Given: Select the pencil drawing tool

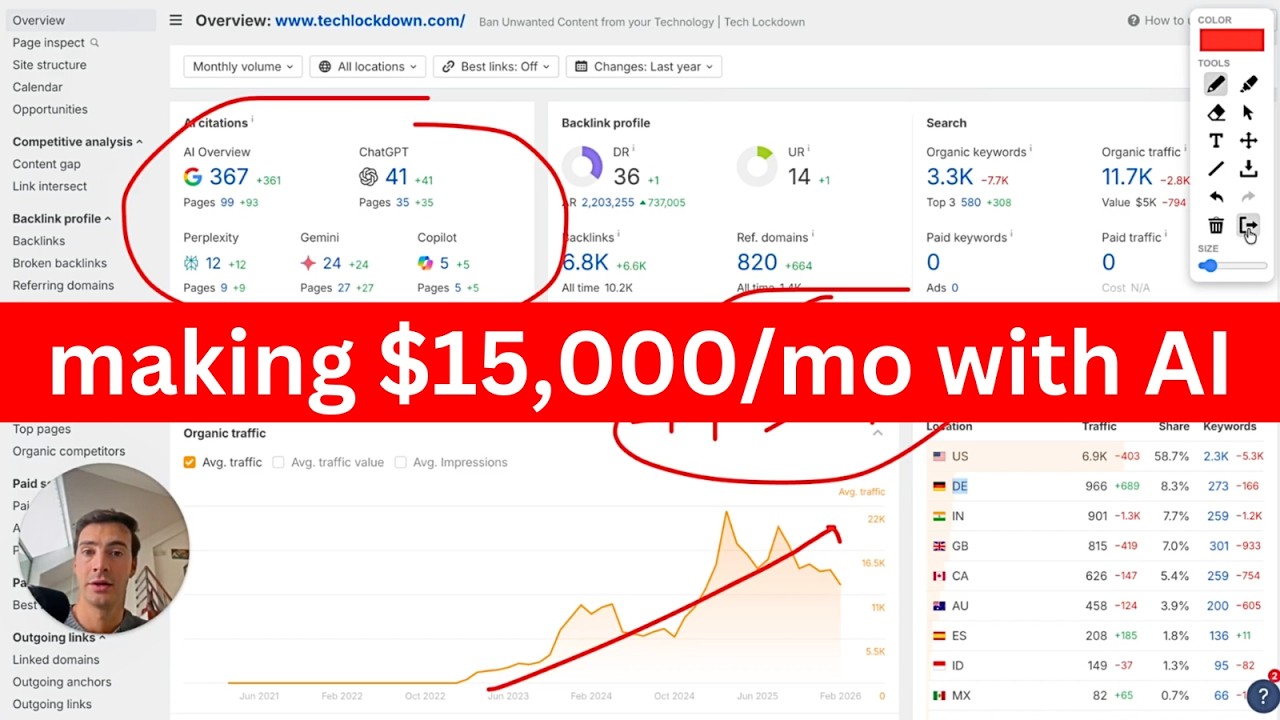Looking at the screenshot, I should [x=1216, y=85].
